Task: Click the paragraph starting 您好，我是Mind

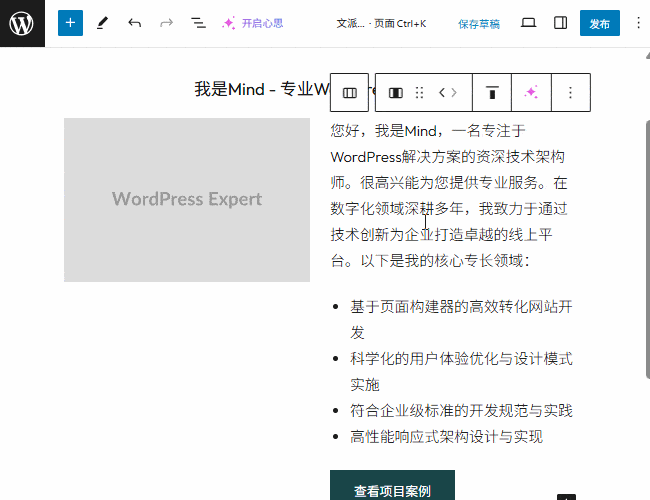Action: pyautogui.click(x=449, y=196)
